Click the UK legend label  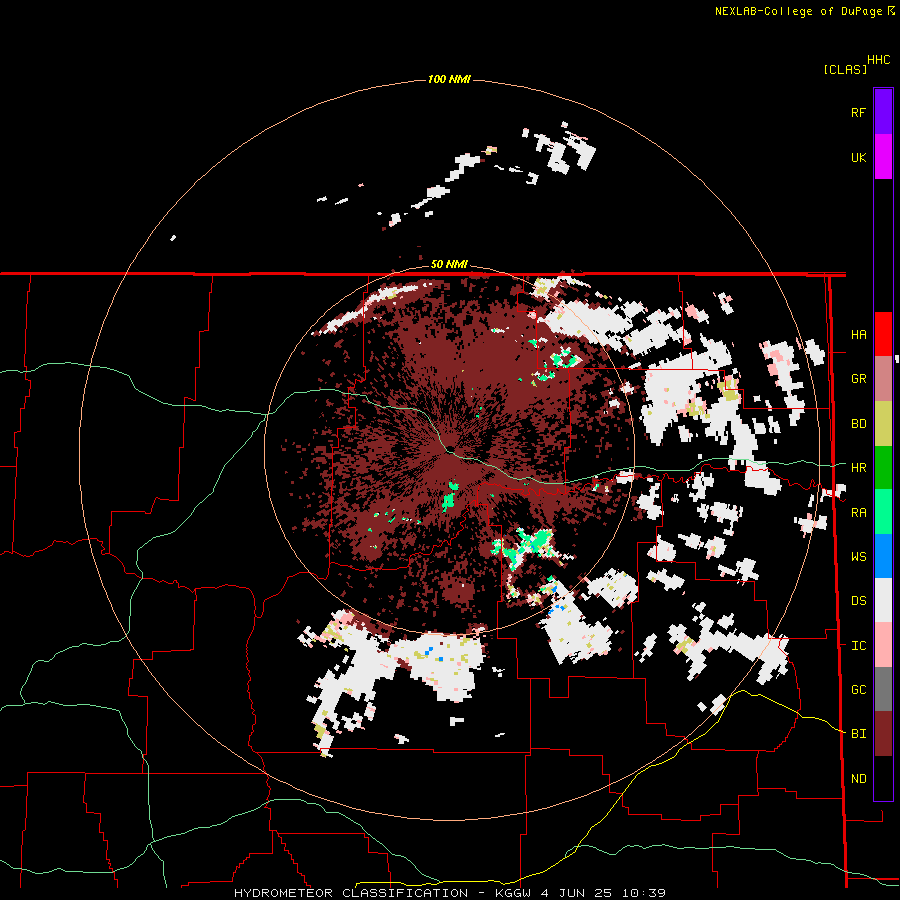pyautogui.click(x=858, y=158)
